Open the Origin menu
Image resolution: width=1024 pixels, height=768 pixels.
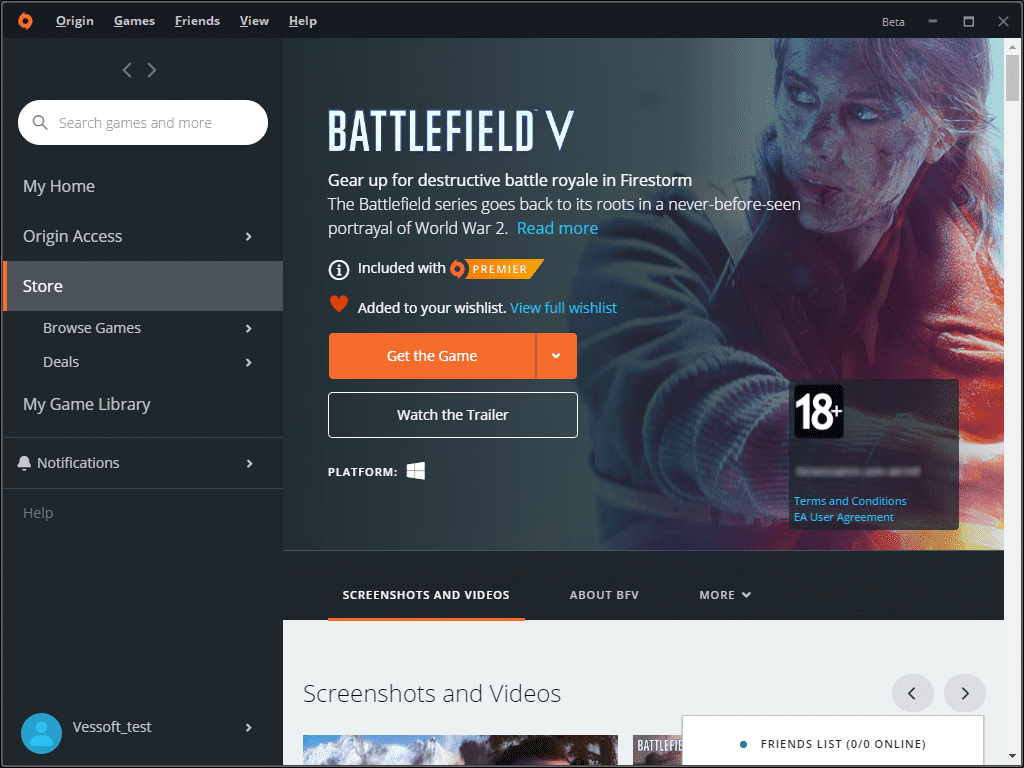74,21
